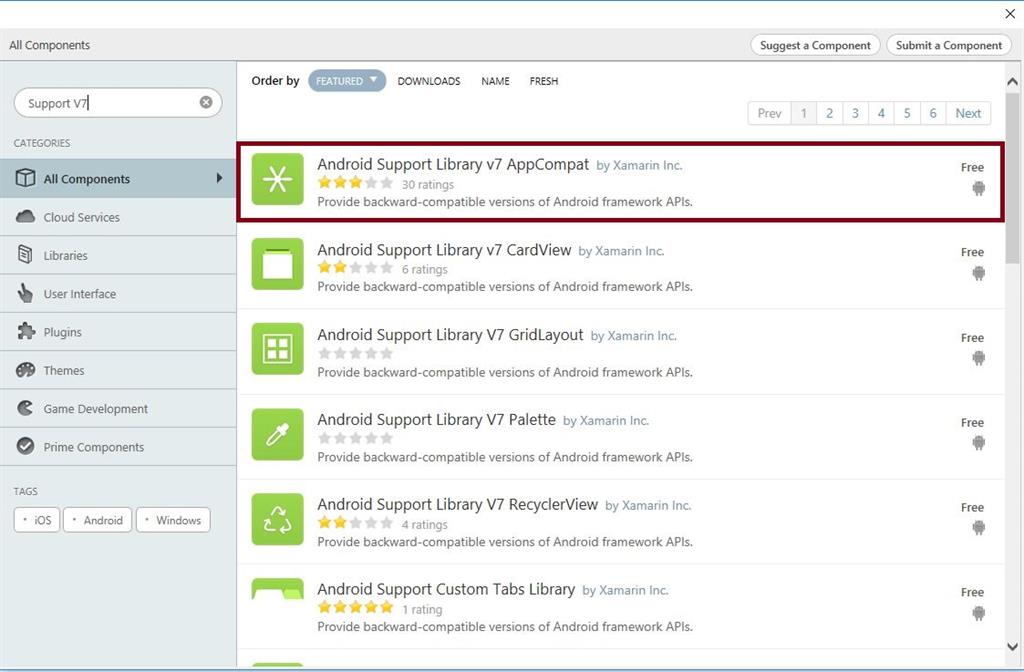Open Android Support Library V7 Palette title
Screen dimensions: 1024x672
point(436,420)
